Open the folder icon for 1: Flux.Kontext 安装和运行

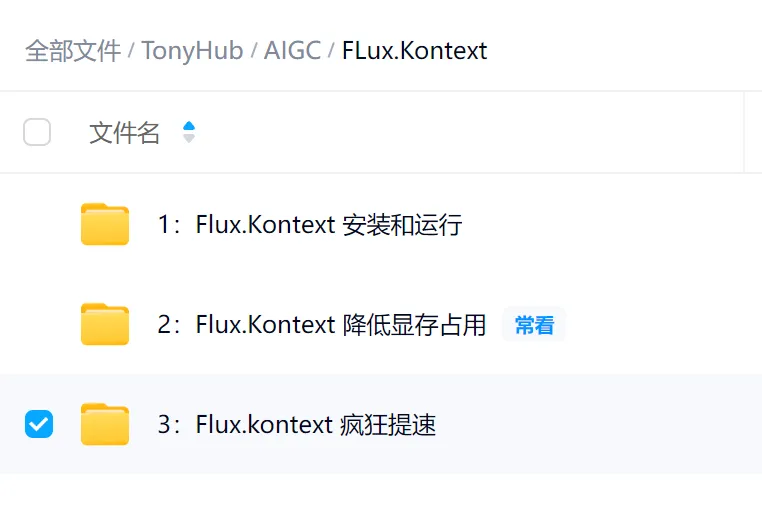[x=105, y=224]
